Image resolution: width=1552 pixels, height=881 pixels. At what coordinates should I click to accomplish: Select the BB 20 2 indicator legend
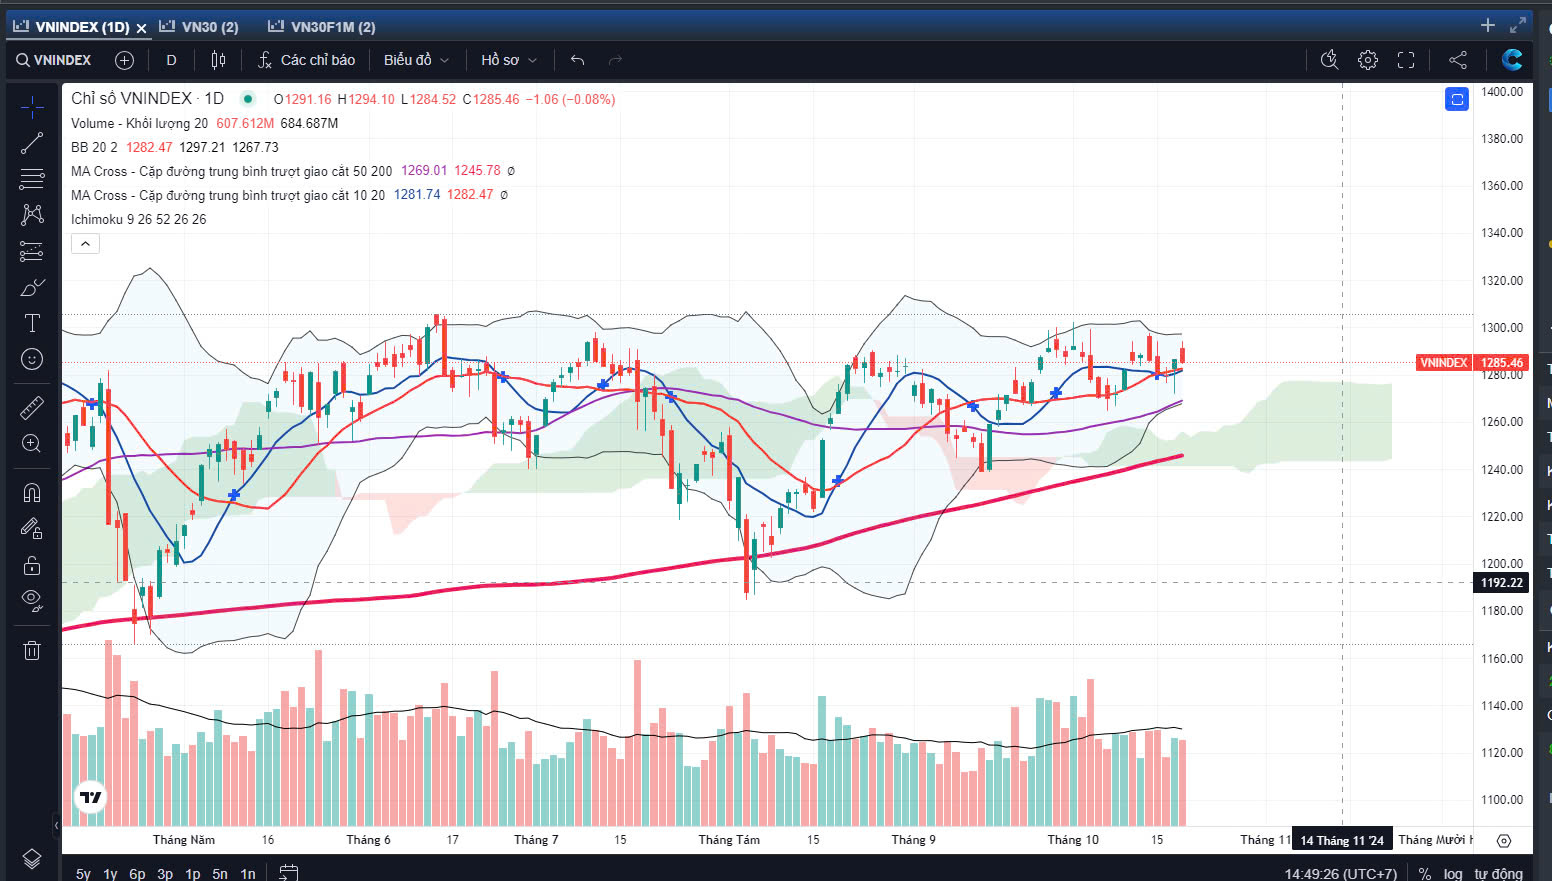point(94,147)
